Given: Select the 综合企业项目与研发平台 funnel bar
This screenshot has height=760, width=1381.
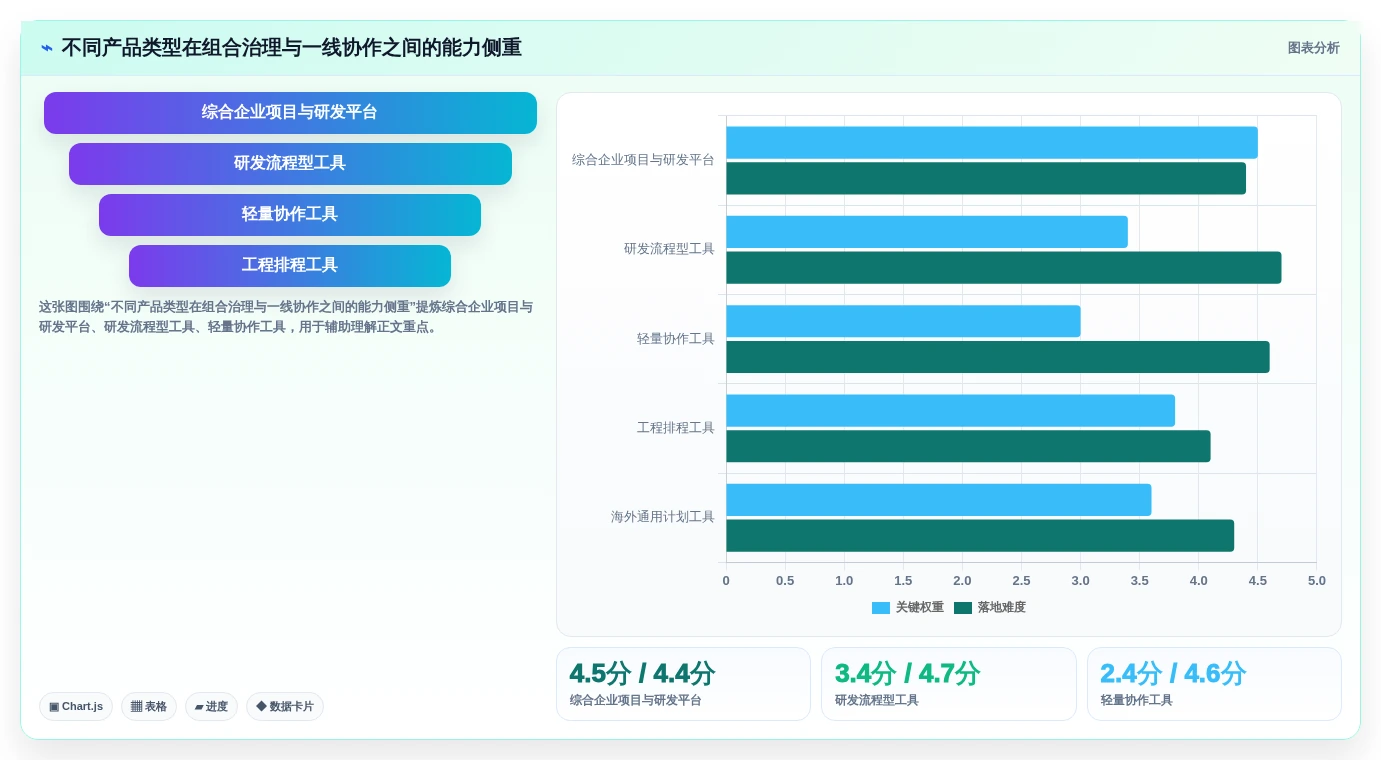Looking at the screenshot, I should click(290, 113).
